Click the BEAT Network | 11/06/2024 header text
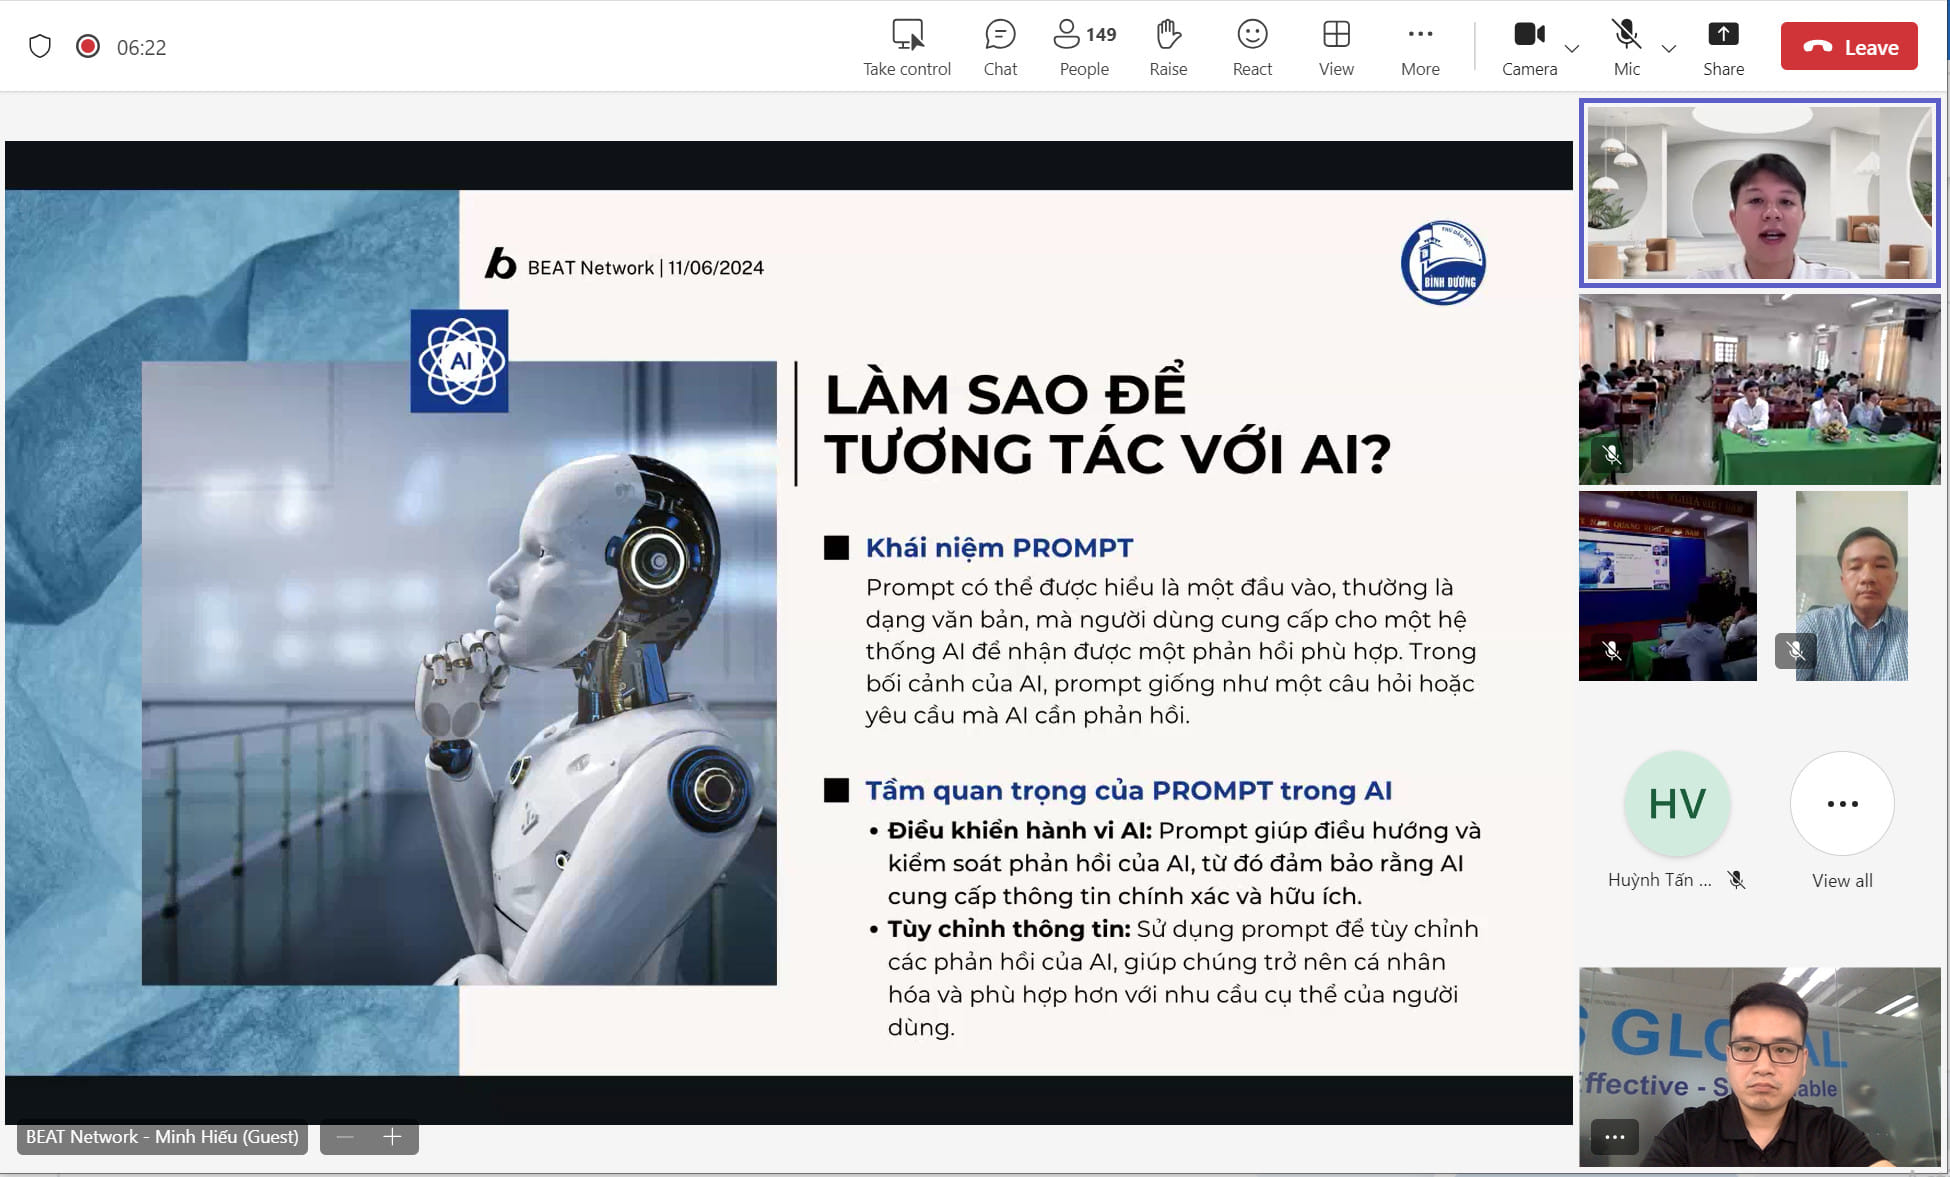The image size is (1950, 1177). (x=645, y=268)
